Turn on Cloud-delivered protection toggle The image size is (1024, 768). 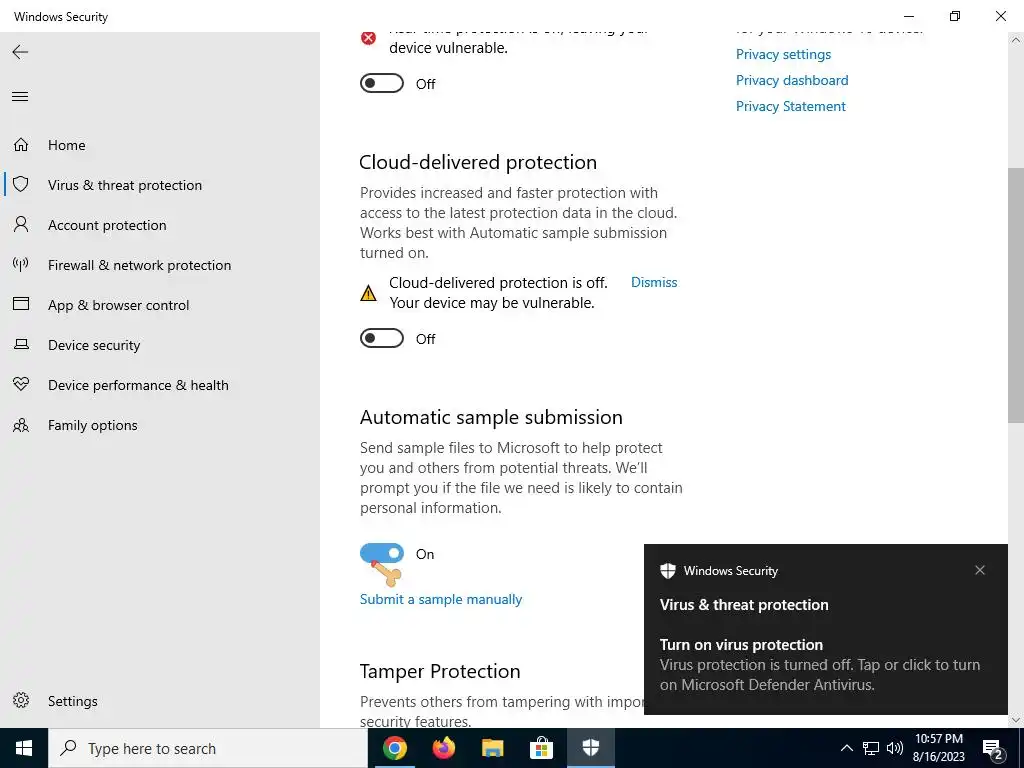click(x=382, y=338)
